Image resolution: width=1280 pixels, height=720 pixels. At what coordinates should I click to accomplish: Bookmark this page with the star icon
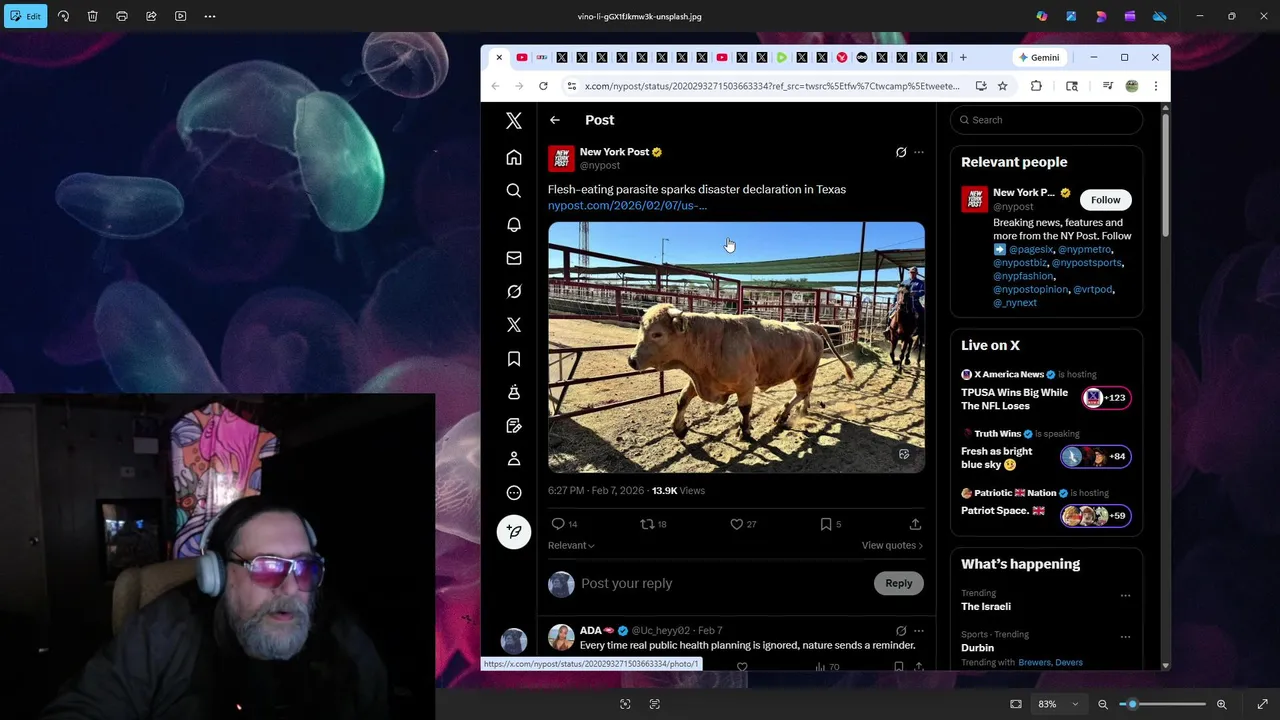[x=1002, y=86]
